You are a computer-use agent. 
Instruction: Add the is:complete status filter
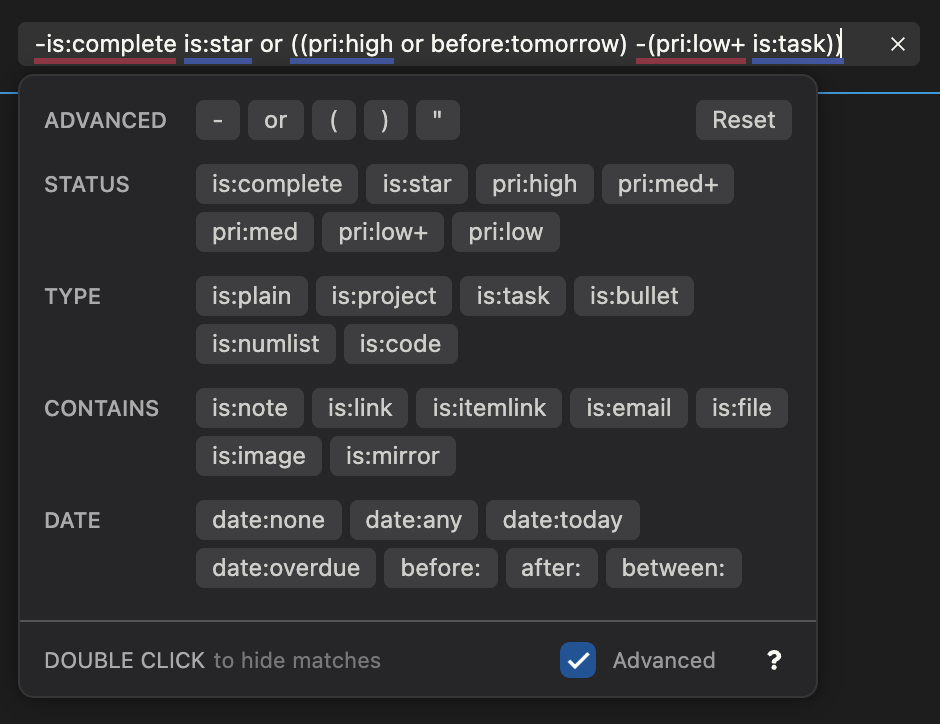[x=277, y=184]
